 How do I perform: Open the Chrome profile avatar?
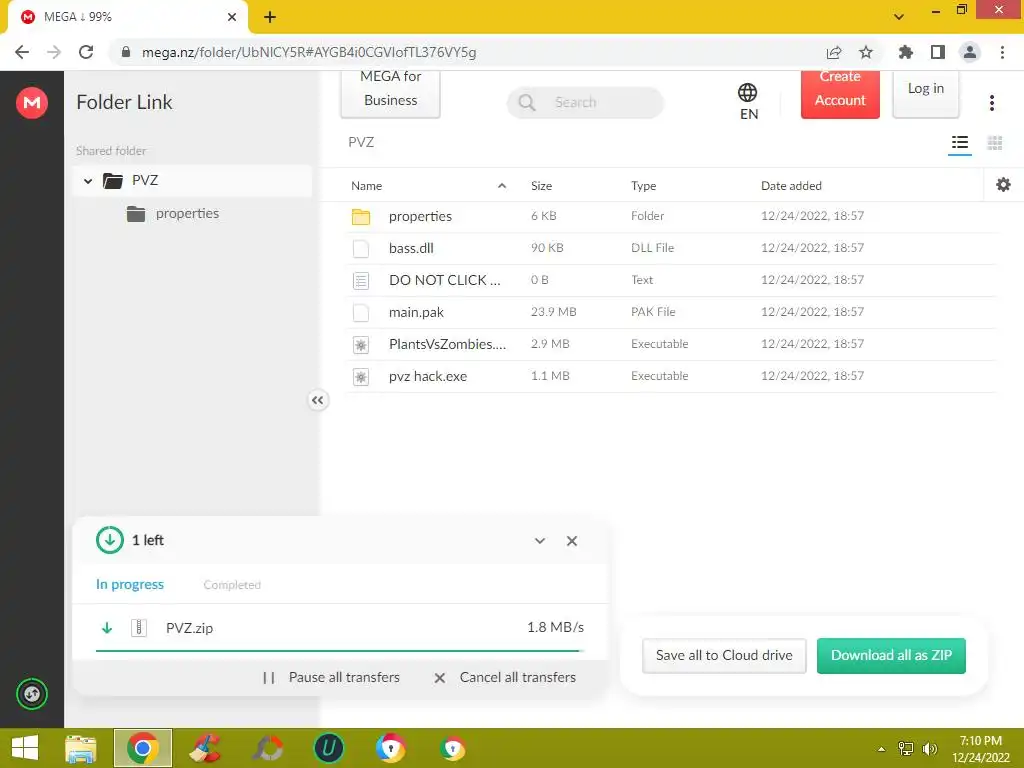click(970, 52)
